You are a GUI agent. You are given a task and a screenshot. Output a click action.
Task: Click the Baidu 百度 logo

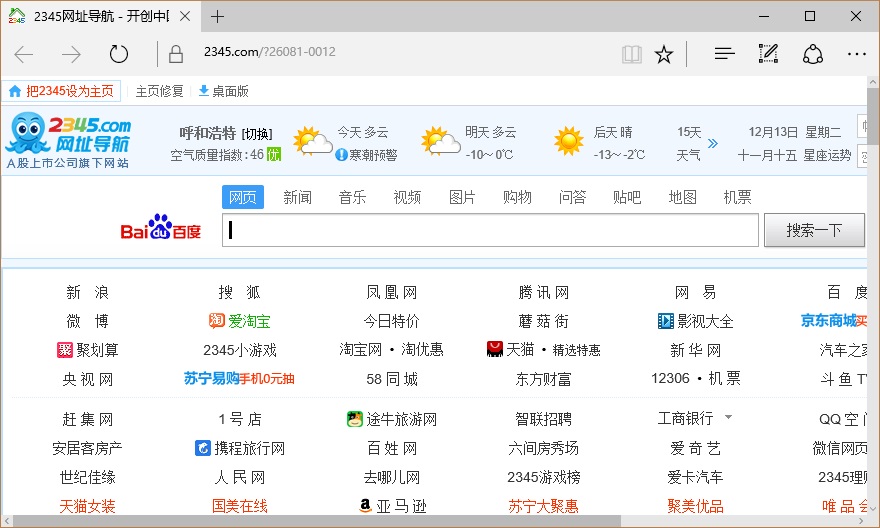161,227
